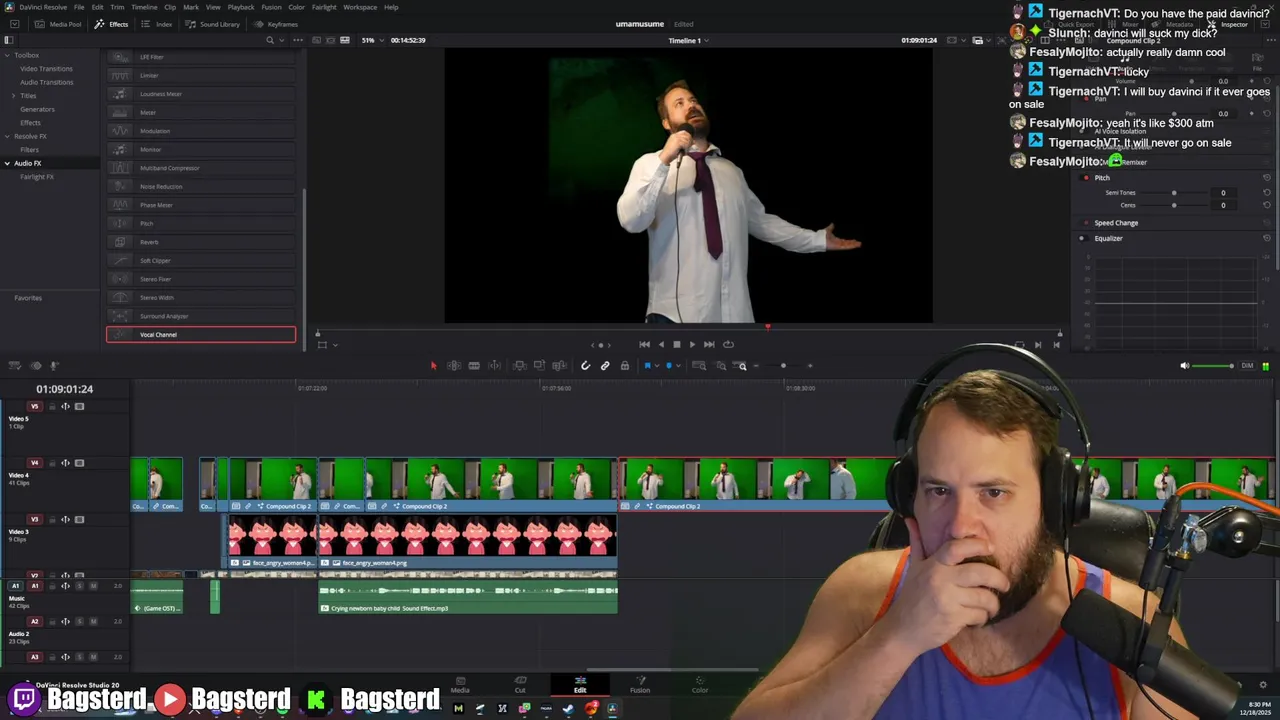Switch to the Fusion page tab
This screenshot has height=720, width=1280.
(x=640, y=684)
